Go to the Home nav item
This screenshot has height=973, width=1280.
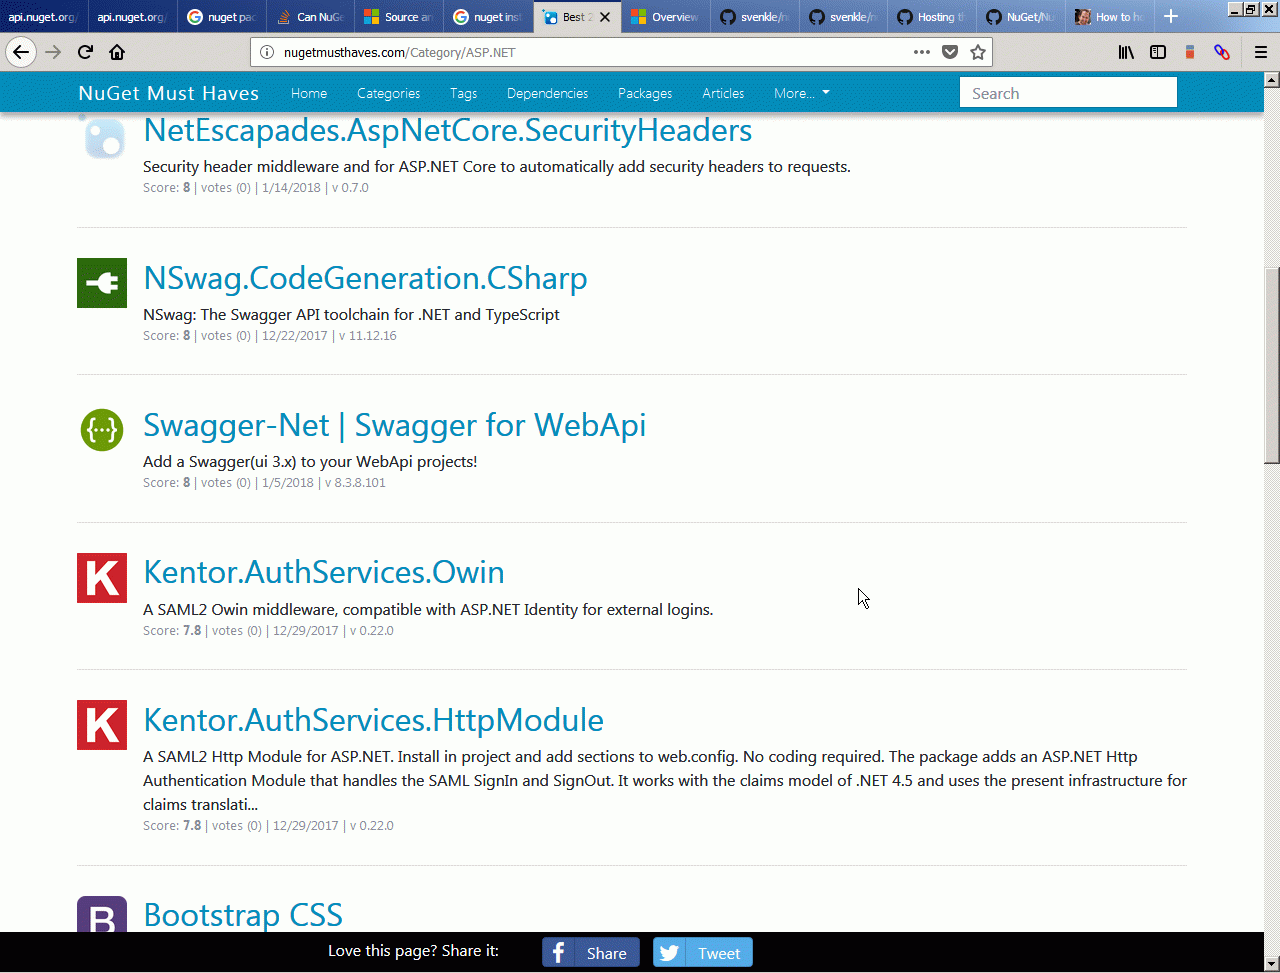(309, 93)
